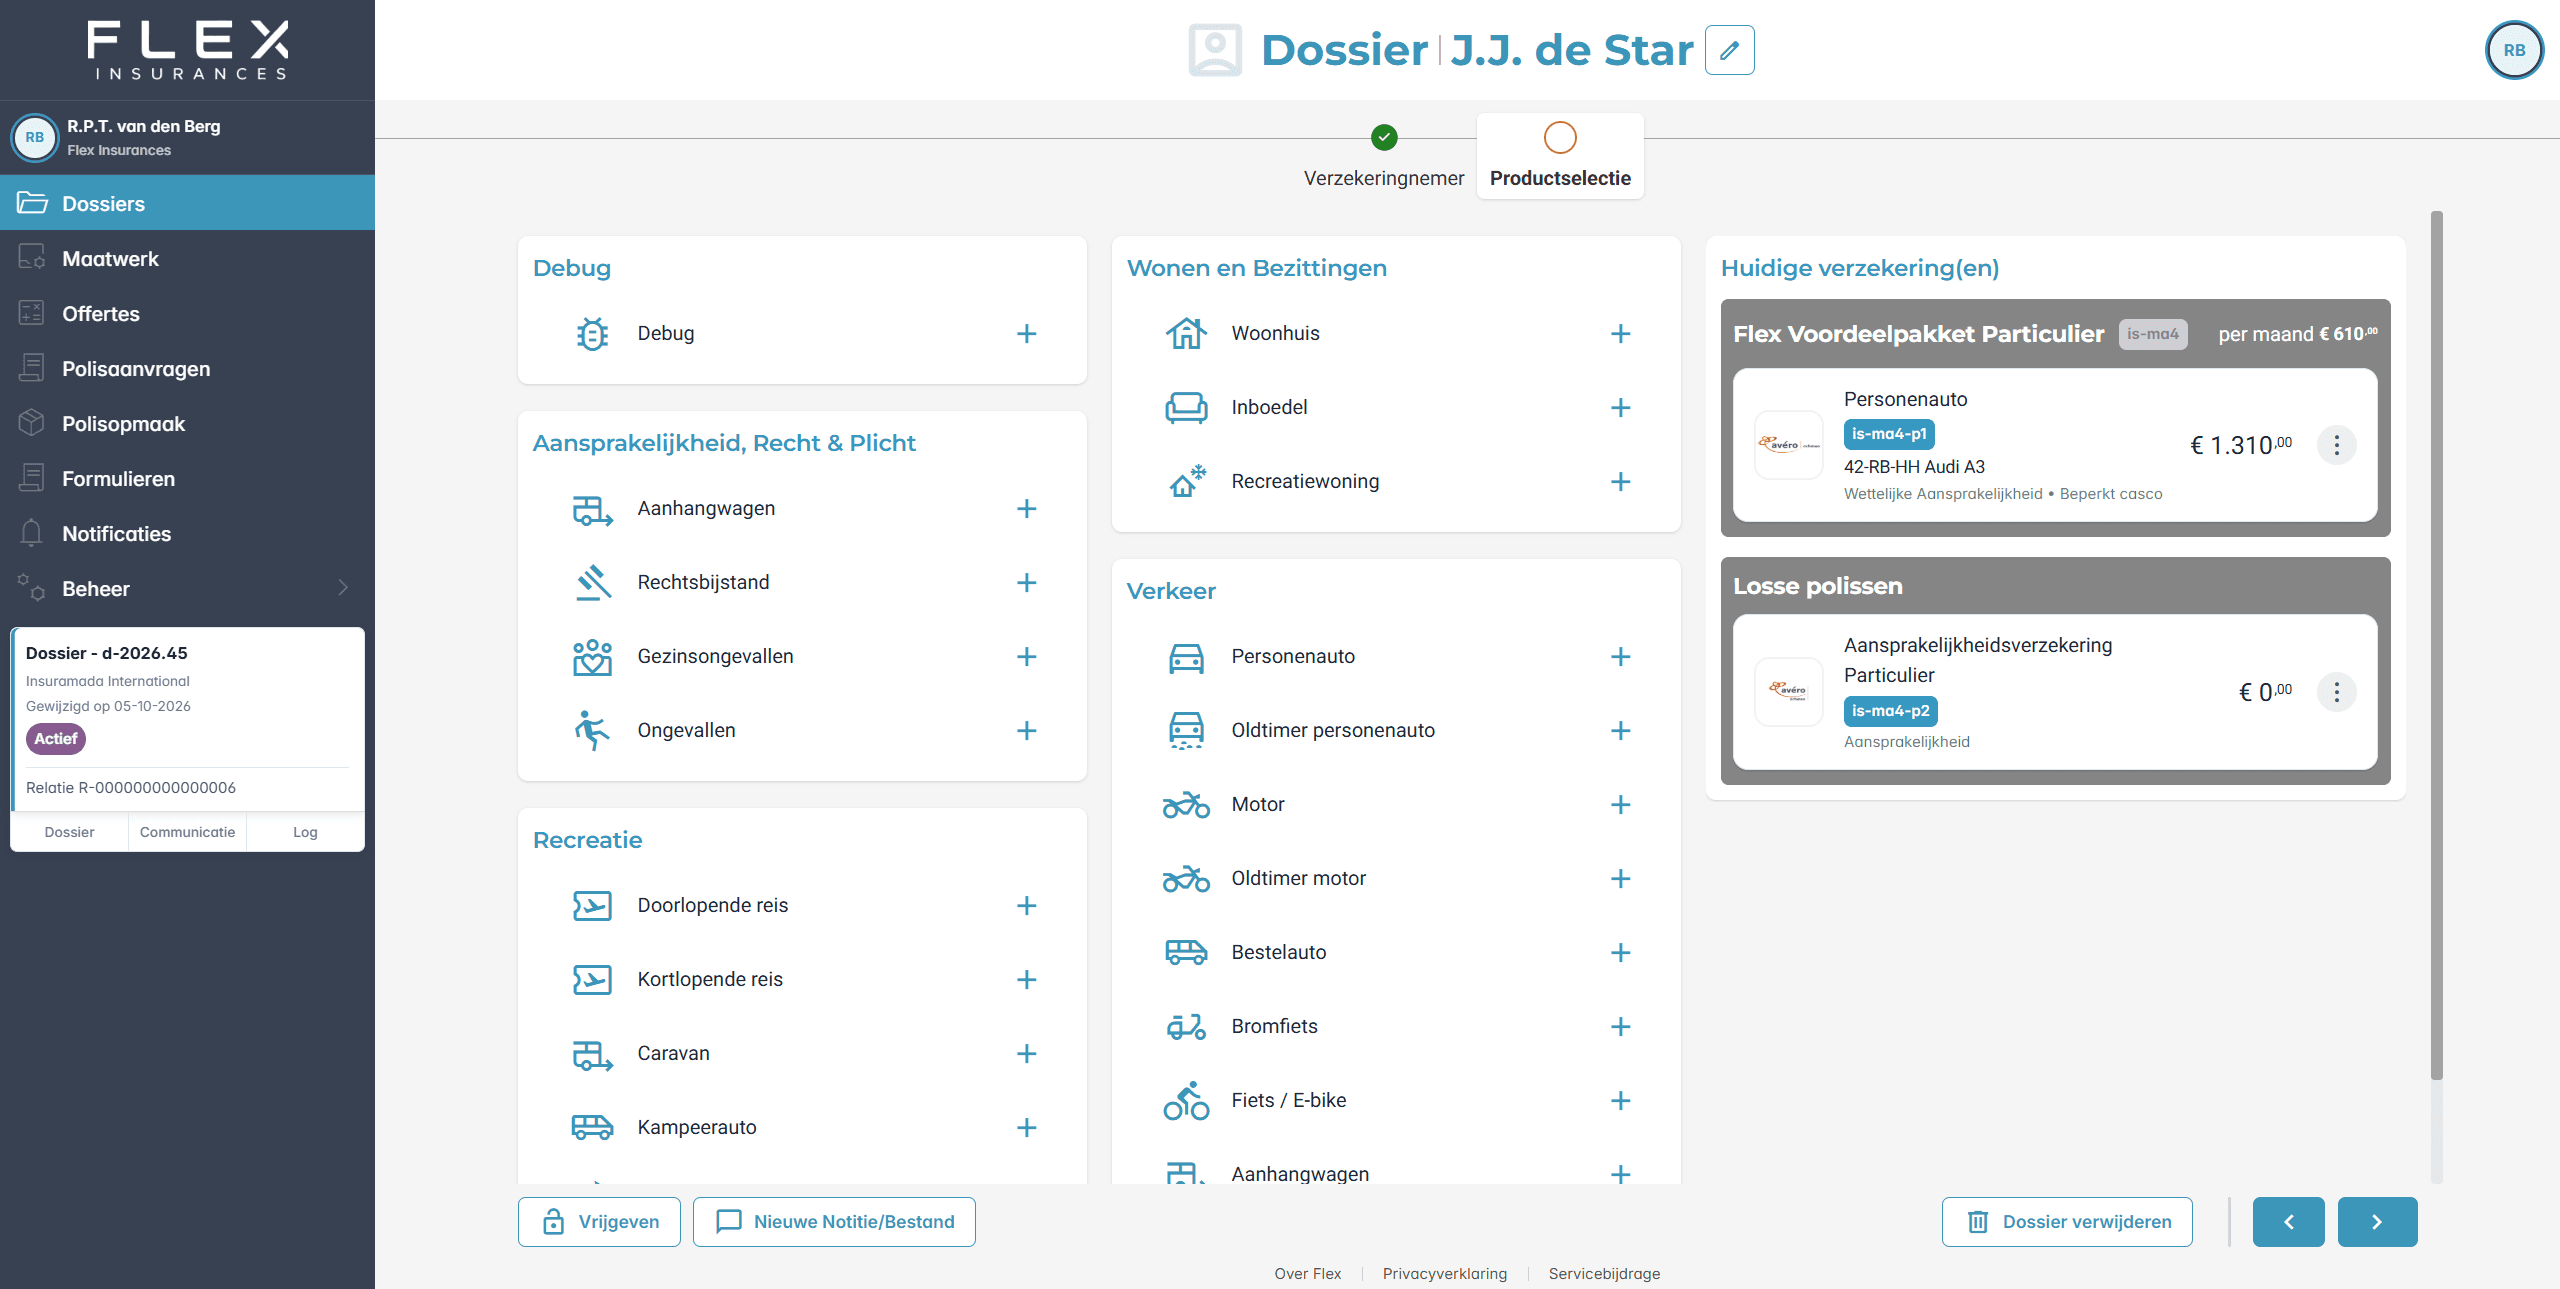
Task: Switch to the Verzekeringnemer step
Action: coord(1384,157)
